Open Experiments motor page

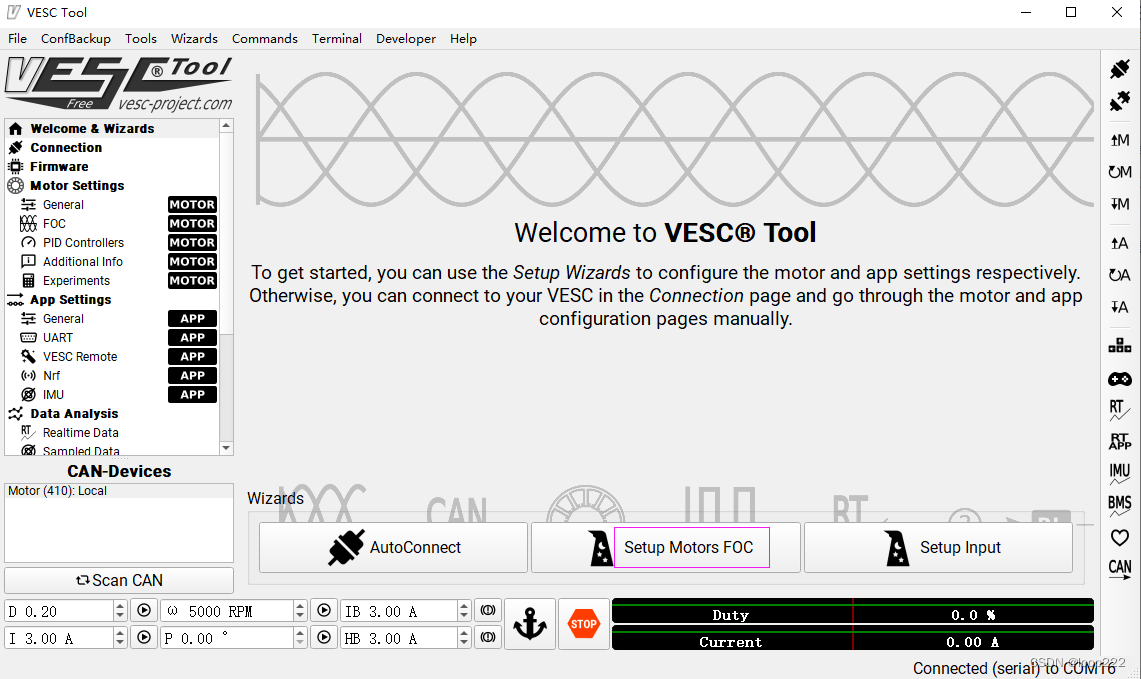112,280
